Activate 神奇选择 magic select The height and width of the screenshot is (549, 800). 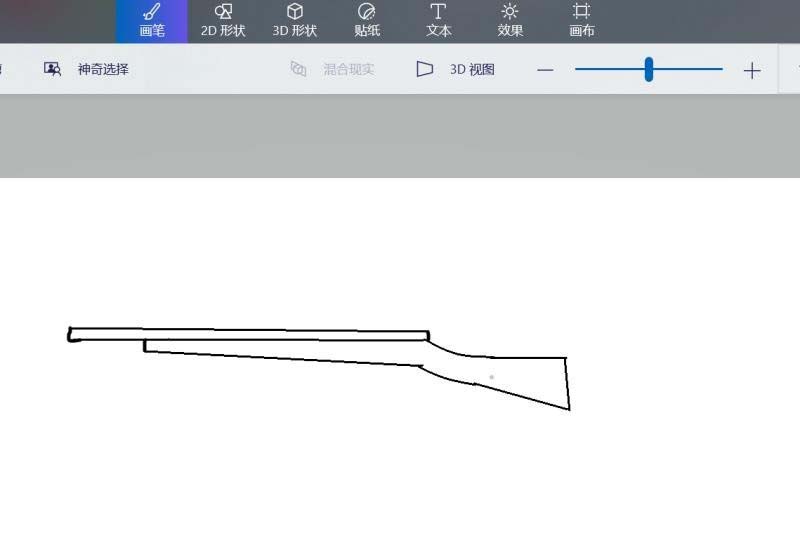click(x=87, y=69)
